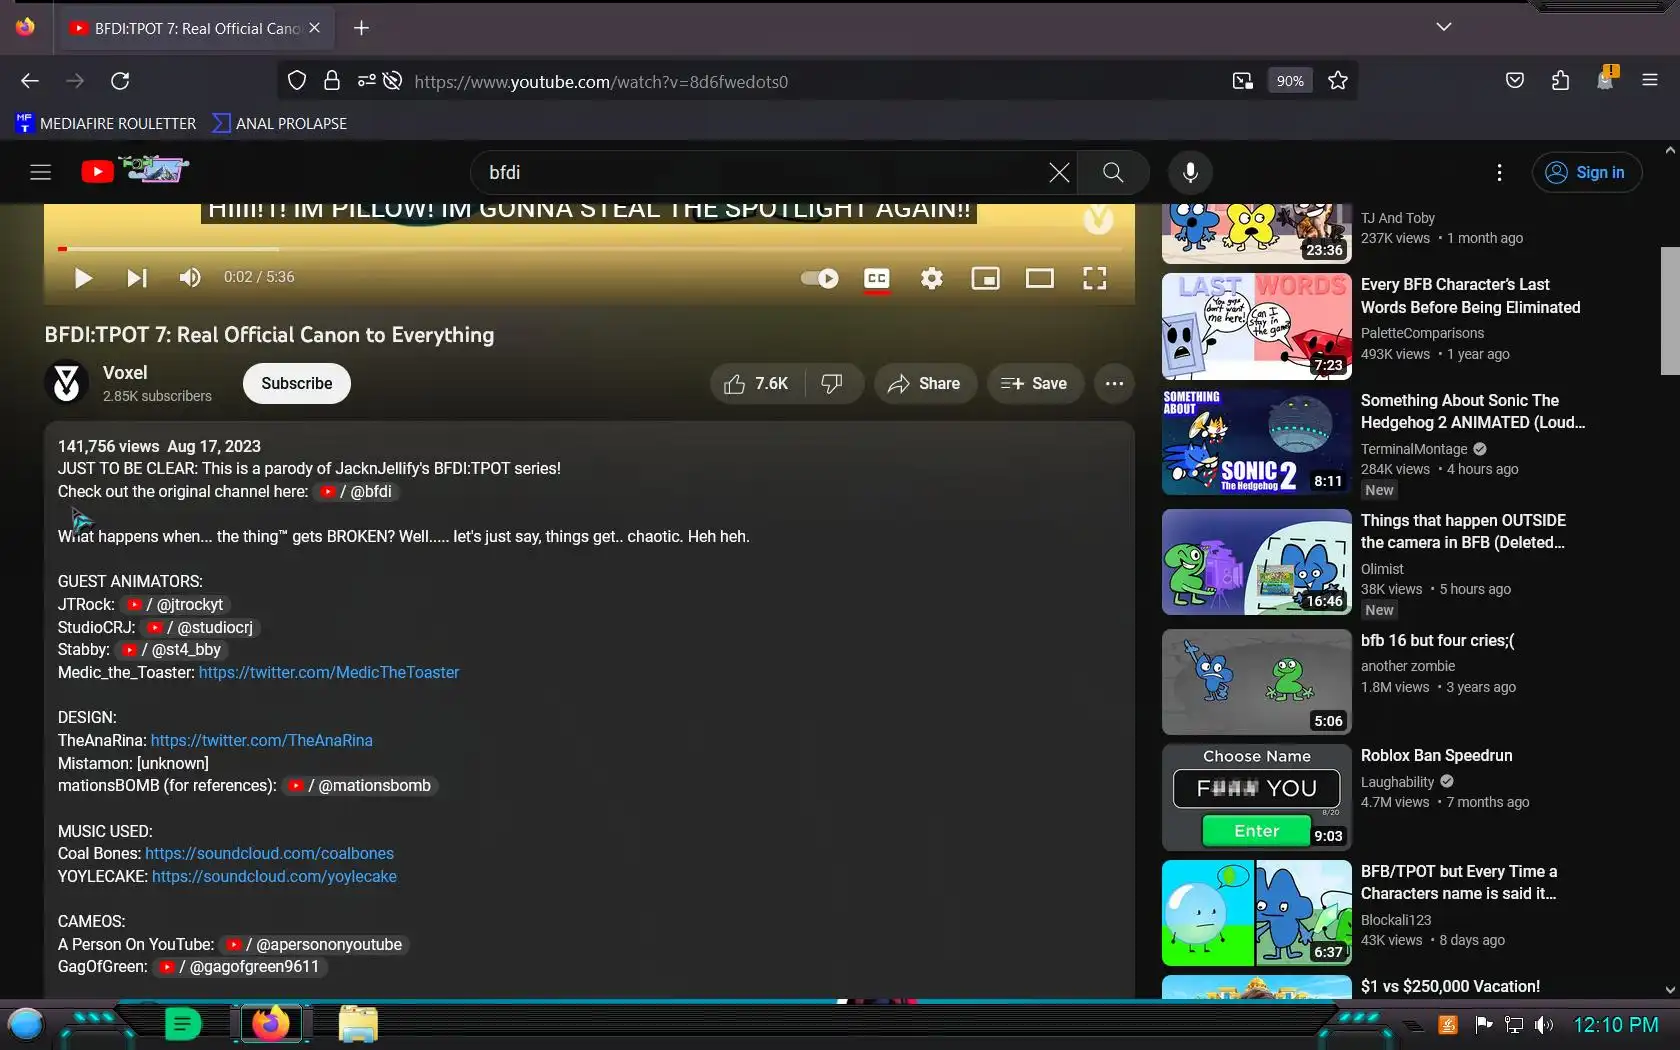Open the @bfdi channel link
The width and height of the screenshot is (1680, 1050).
coord(356,492)
